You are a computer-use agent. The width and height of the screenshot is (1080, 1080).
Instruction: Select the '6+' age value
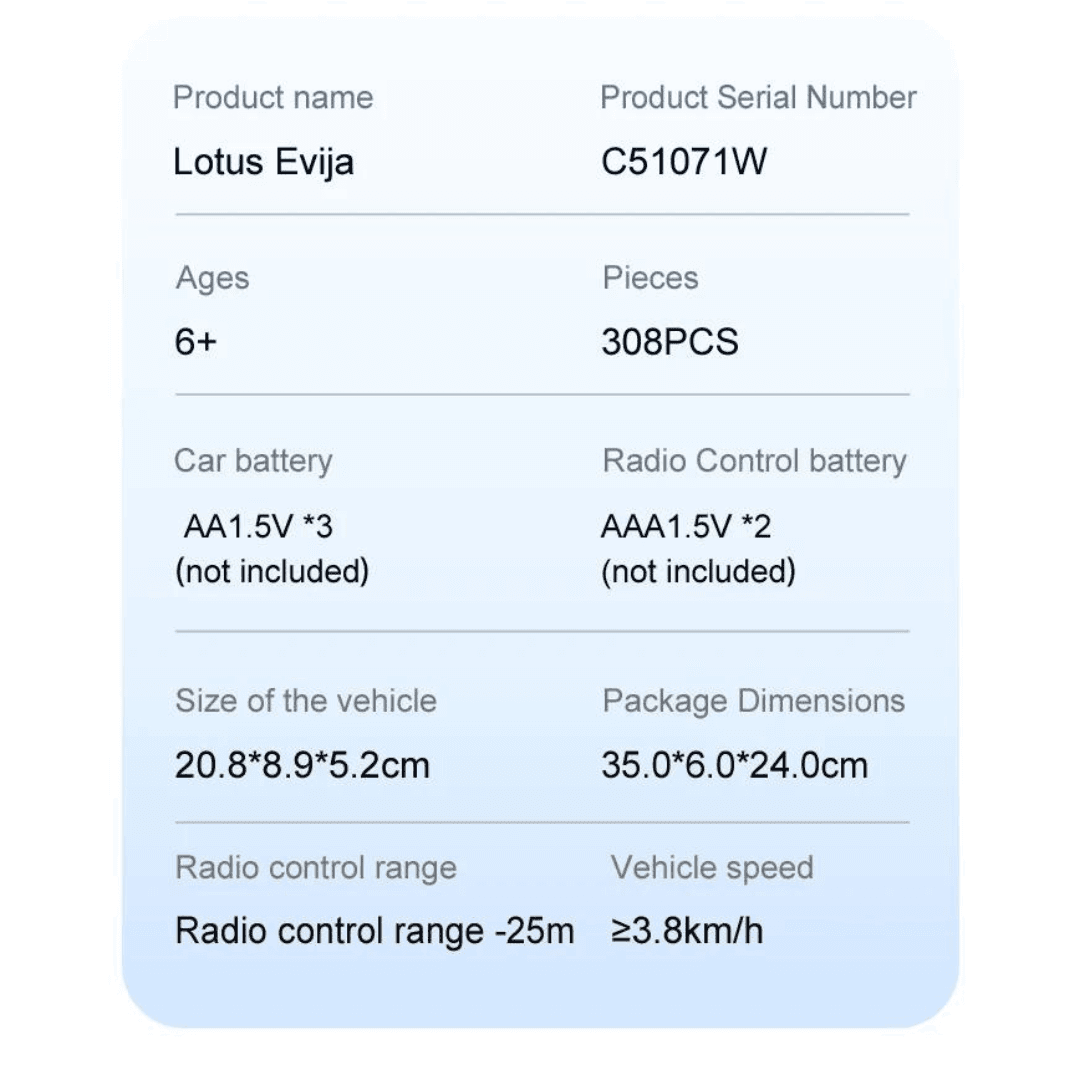[x=196, y=343]
